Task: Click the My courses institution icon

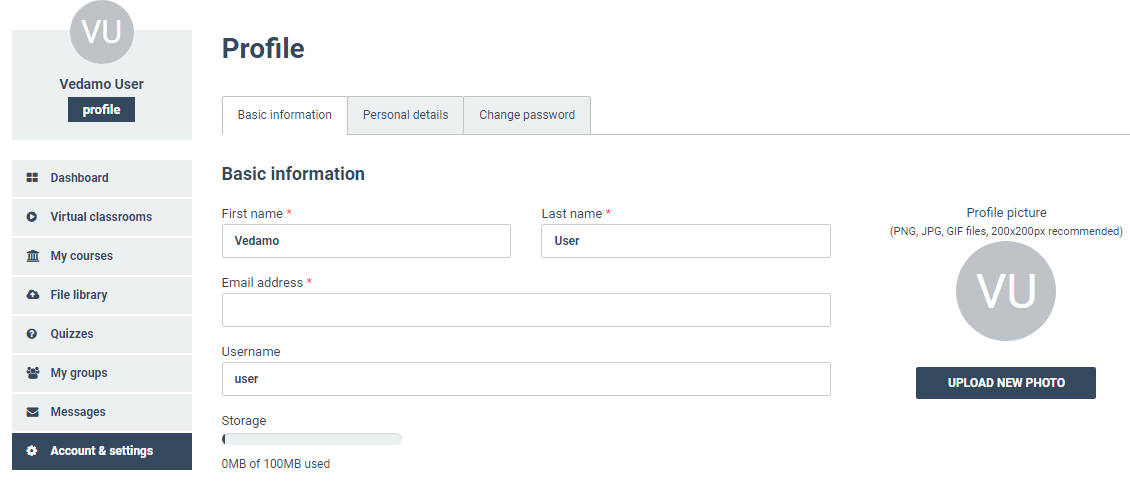Action: click(x=32, y=256)
